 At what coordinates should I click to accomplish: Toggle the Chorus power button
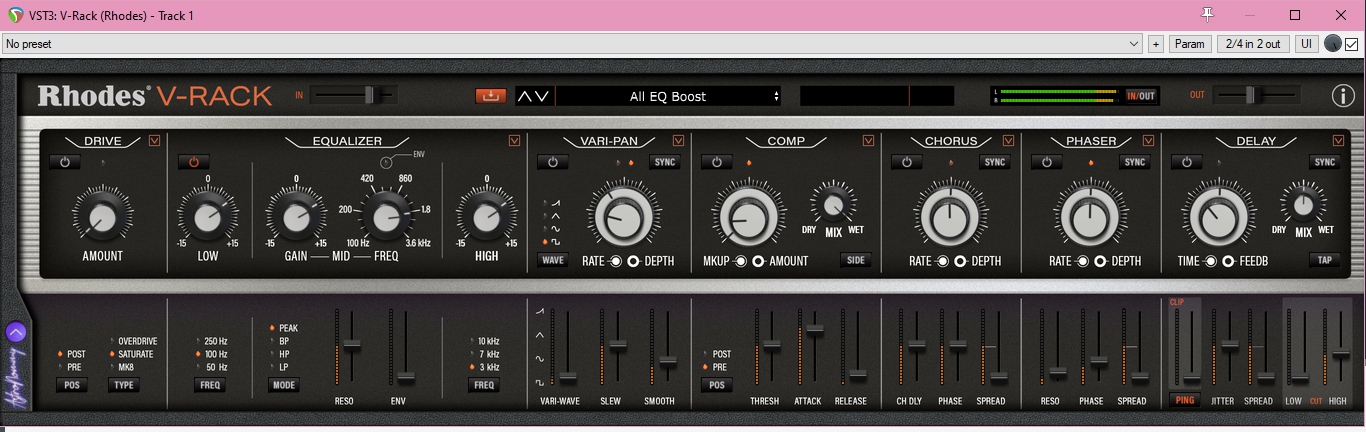coord(906,162)
